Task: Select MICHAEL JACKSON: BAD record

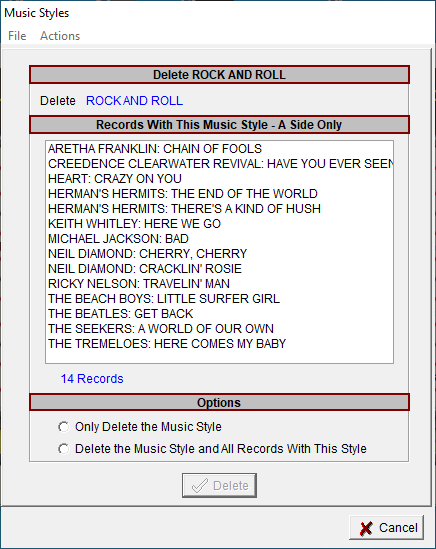Action: 219,239
